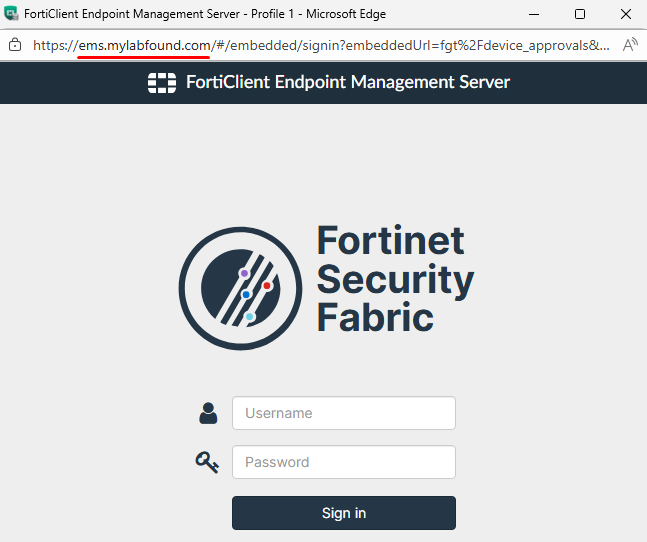The image size is (647, 542).
Task: Click the FortiClient Endpoint Management Server header title
Action: [x=348, y=82]
